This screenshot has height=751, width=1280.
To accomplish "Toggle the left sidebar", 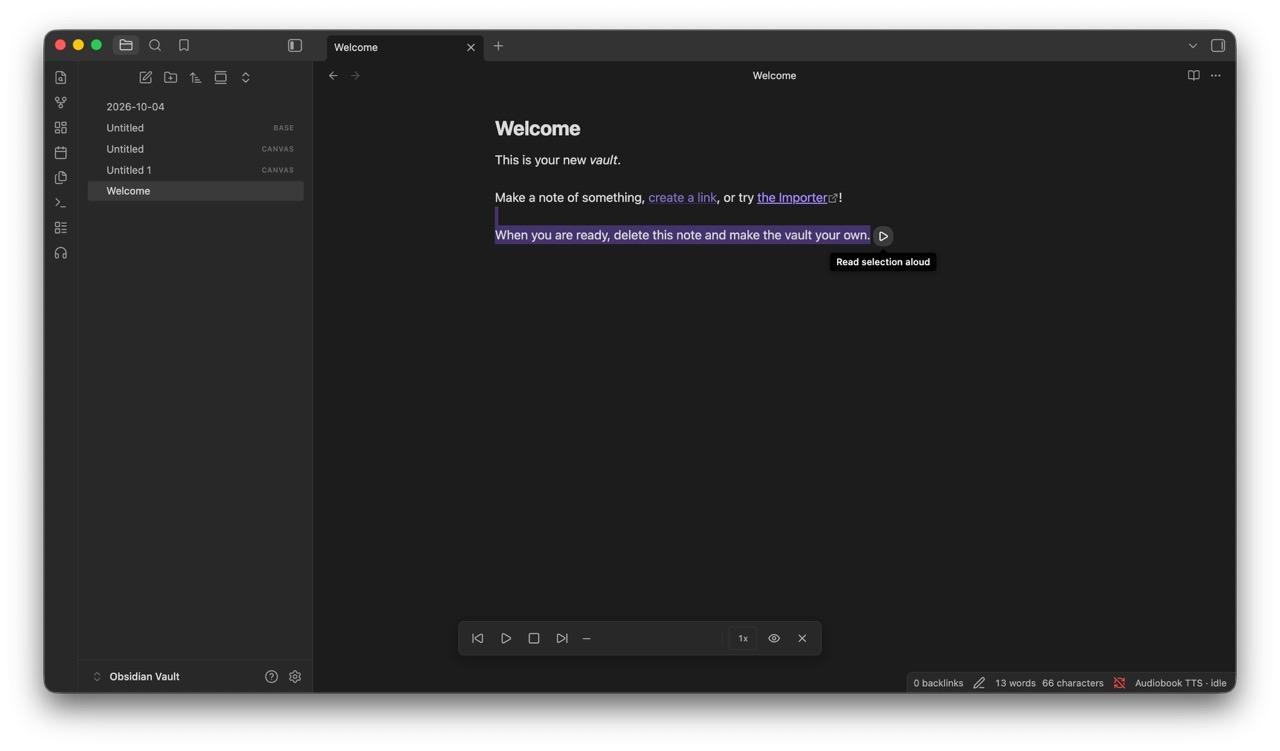I will [295, 45].
